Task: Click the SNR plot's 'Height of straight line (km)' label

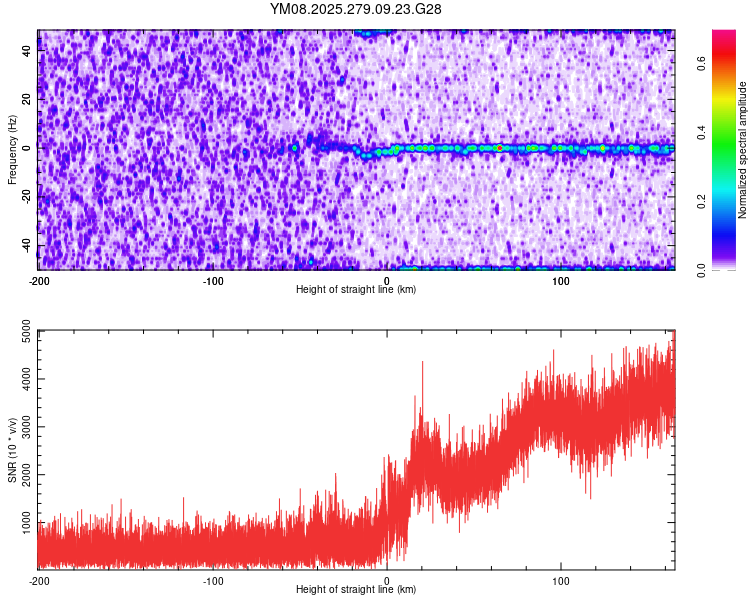Action: 356,589
